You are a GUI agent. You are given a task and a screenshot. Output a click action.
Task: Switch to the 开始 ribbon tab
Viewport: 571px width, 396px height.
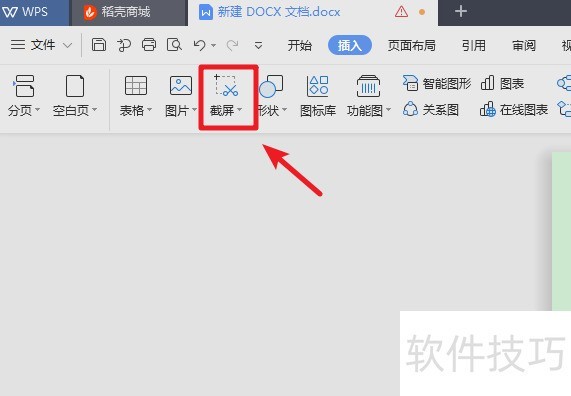pos(300,46)
